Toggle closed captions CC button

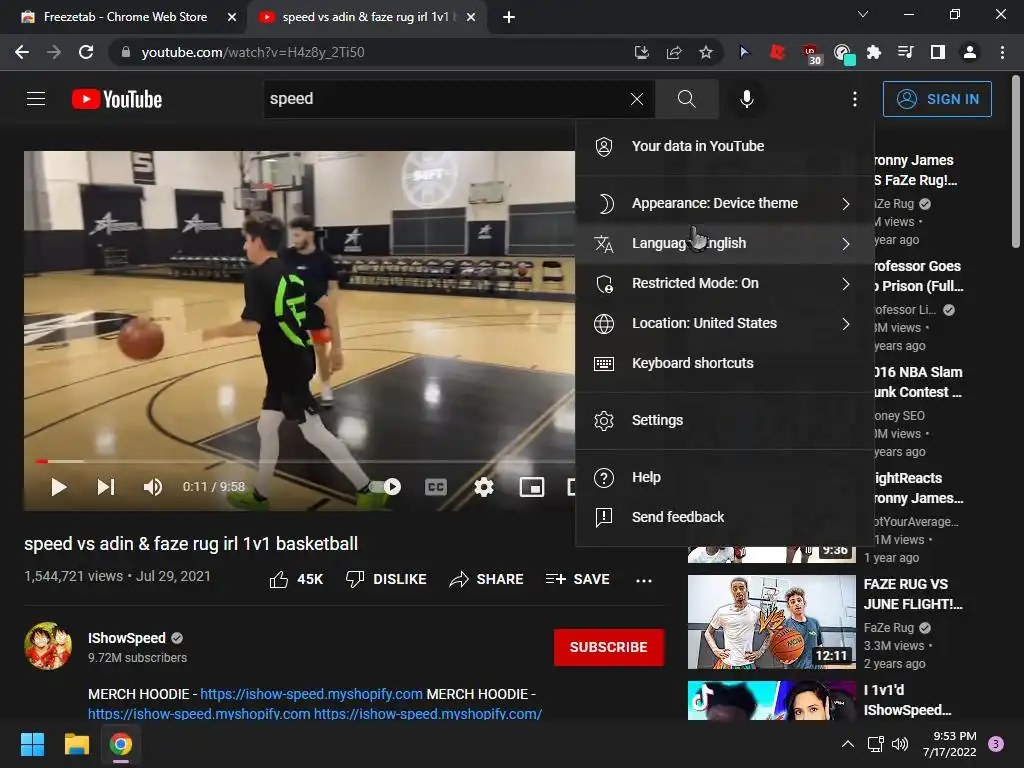(436, 487)
